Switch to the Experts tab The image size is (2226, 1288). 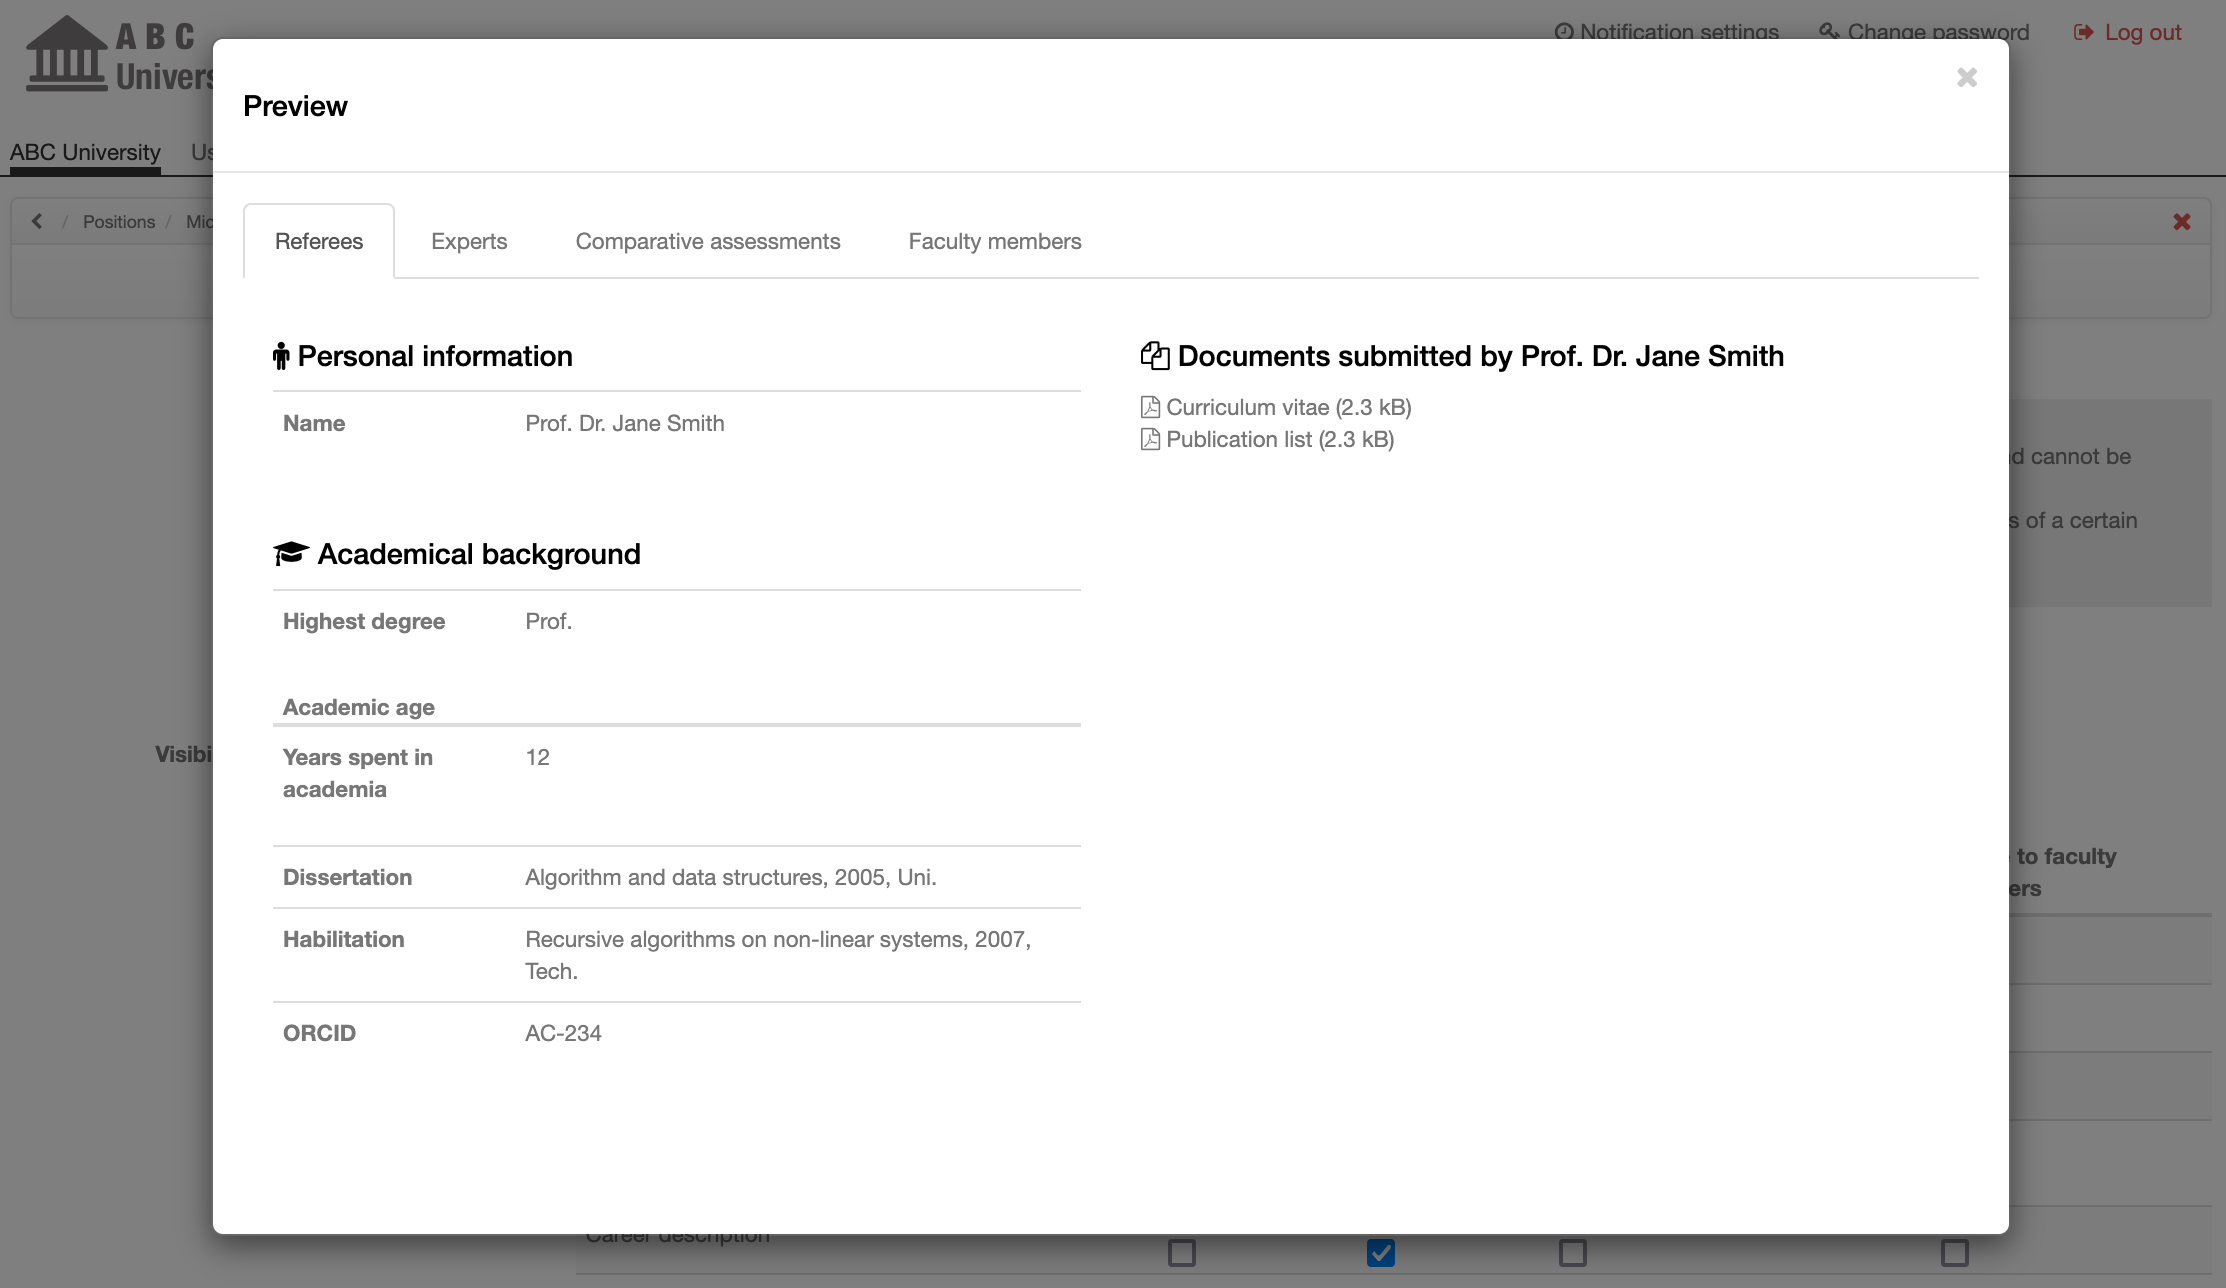point(469,241)
